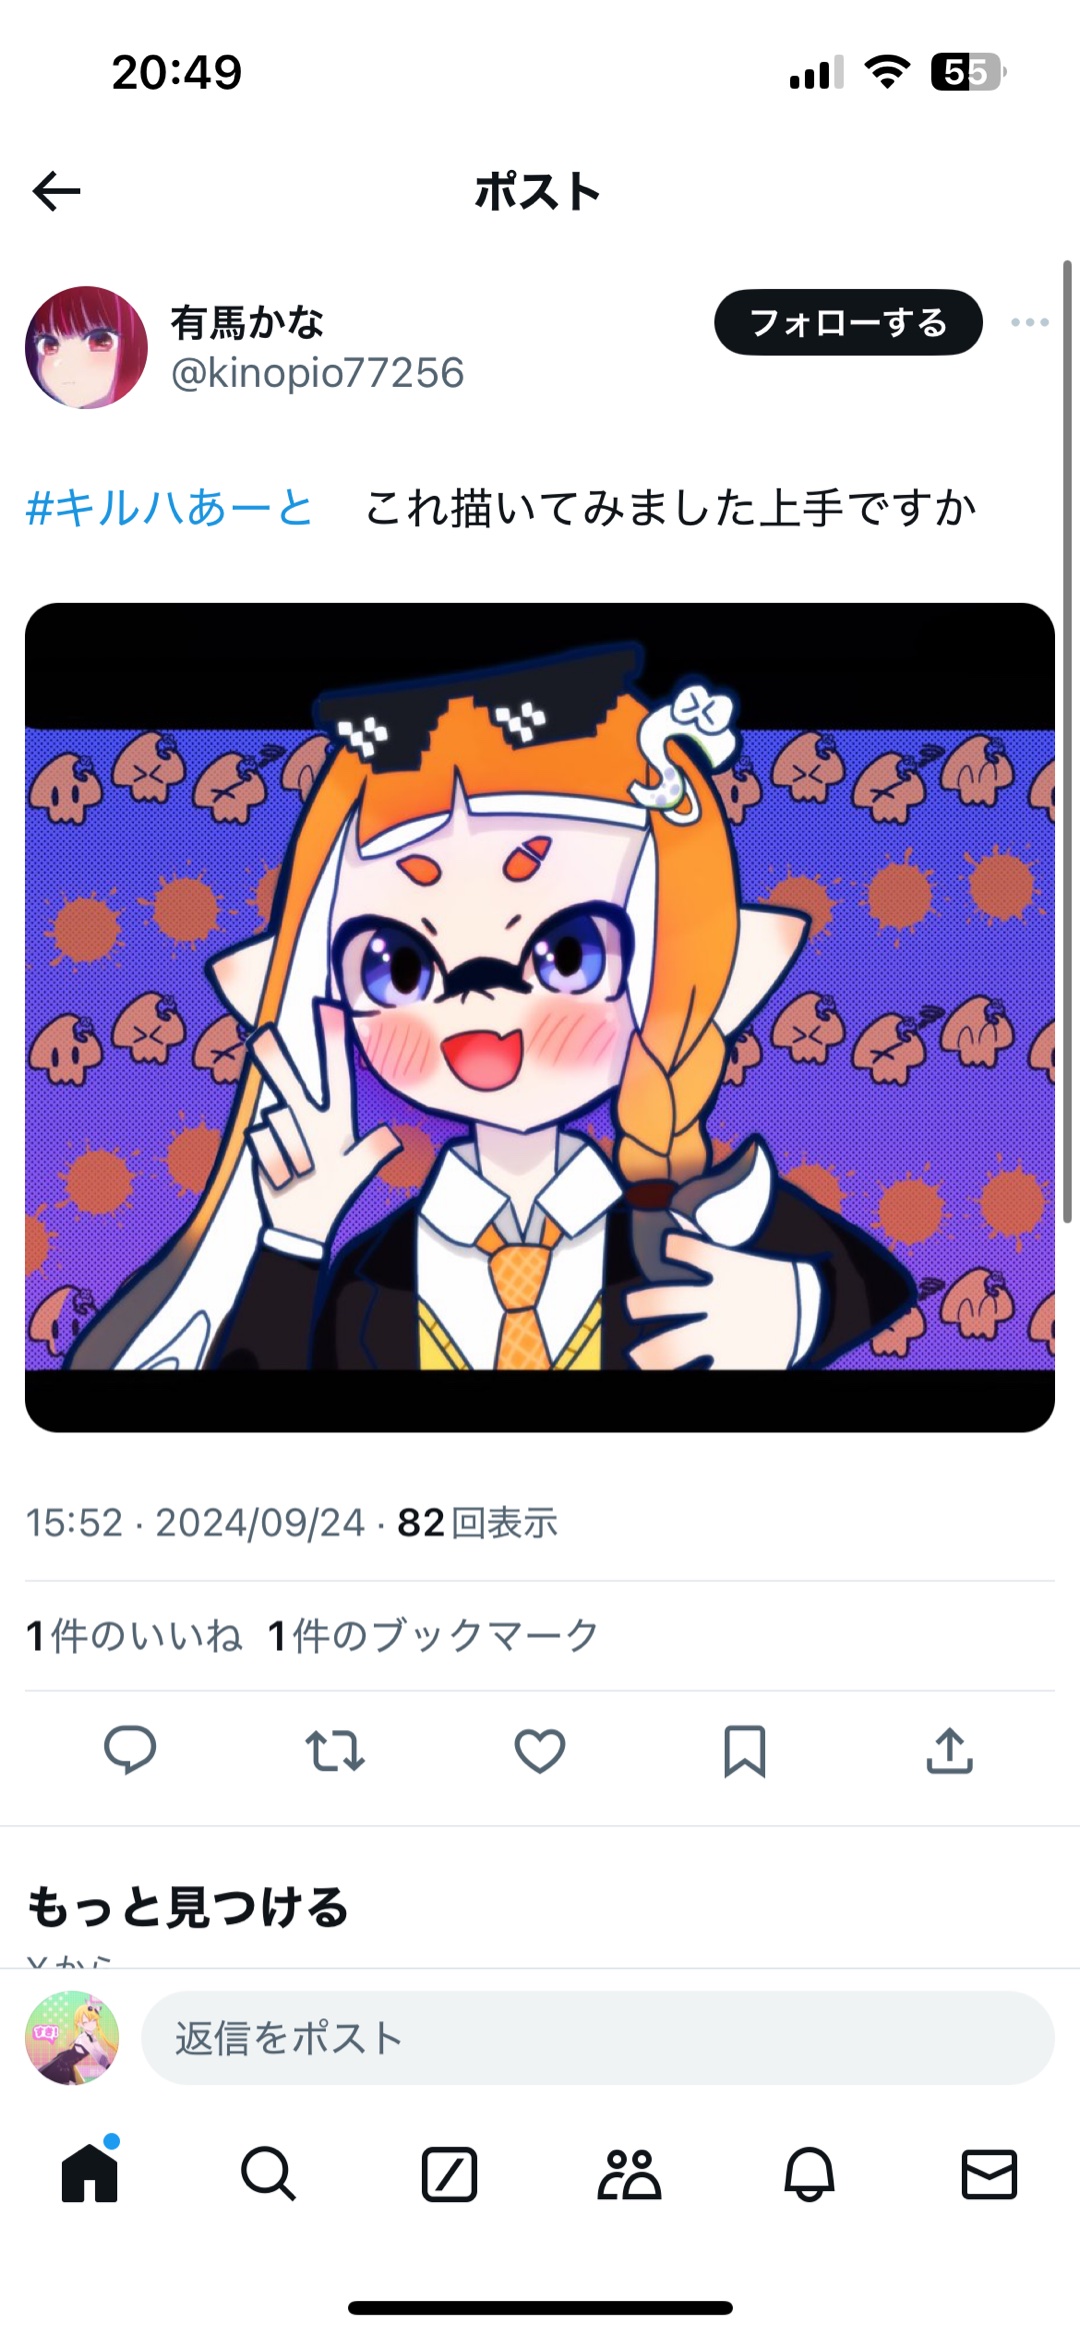The height and width of the screenshot is (2338, 1080).
Task: Like the post with heart icon
Action: [x=540, y=1751]
